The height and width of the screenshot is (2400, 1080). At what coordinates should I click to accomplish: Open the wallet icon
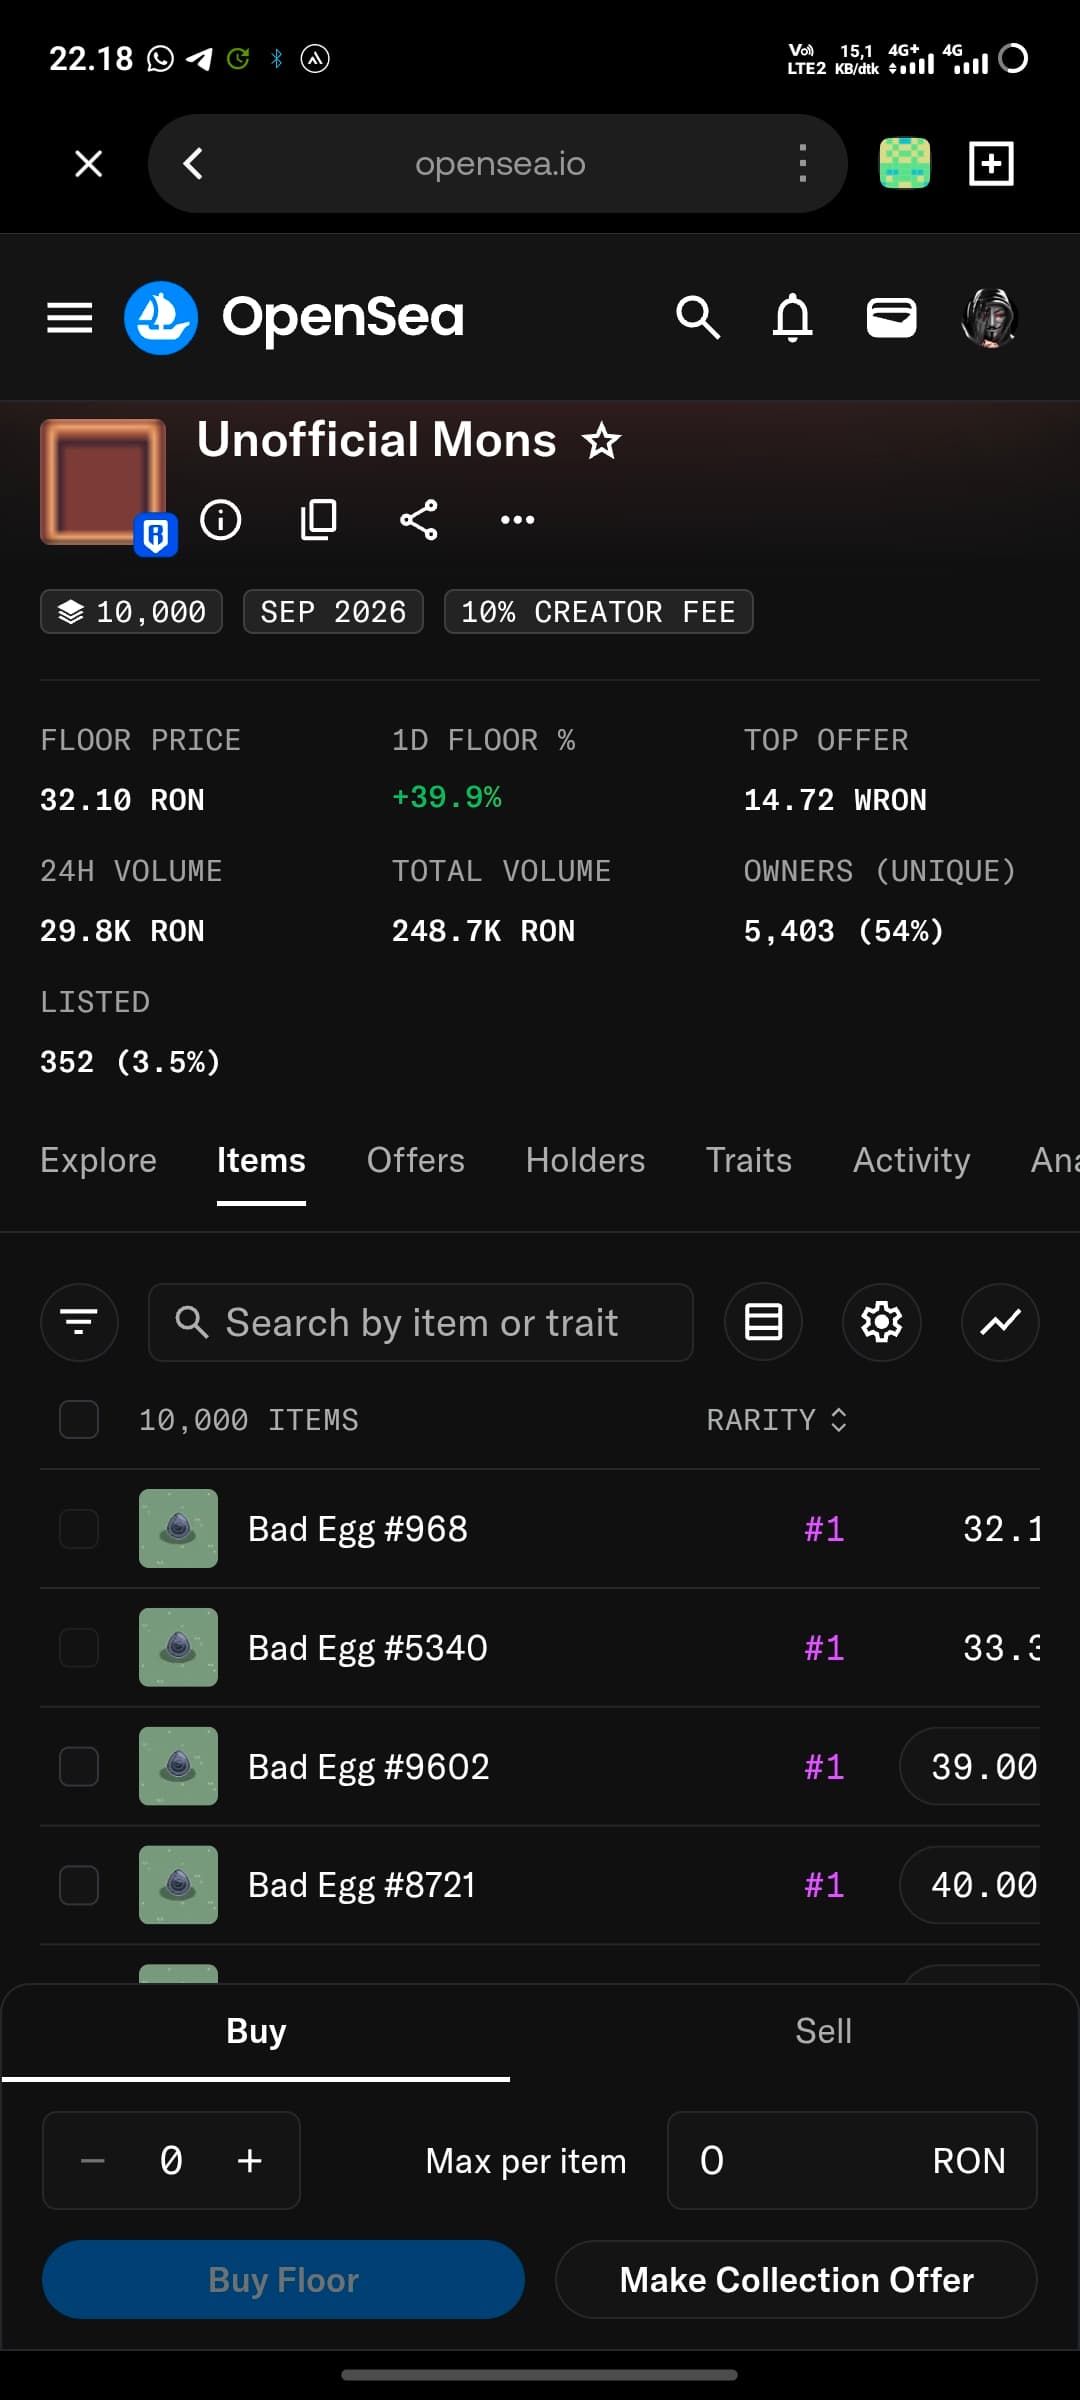(x=891, y=318)
